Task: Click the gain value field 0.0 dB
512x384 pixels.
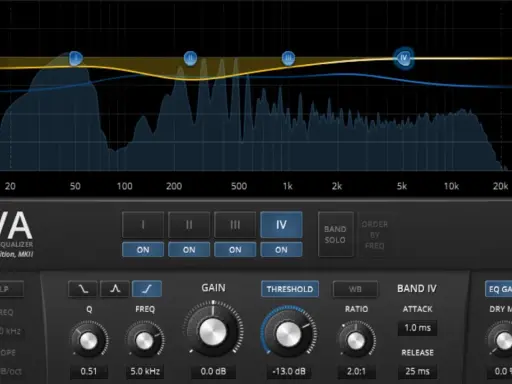Action: coord(213,371)
